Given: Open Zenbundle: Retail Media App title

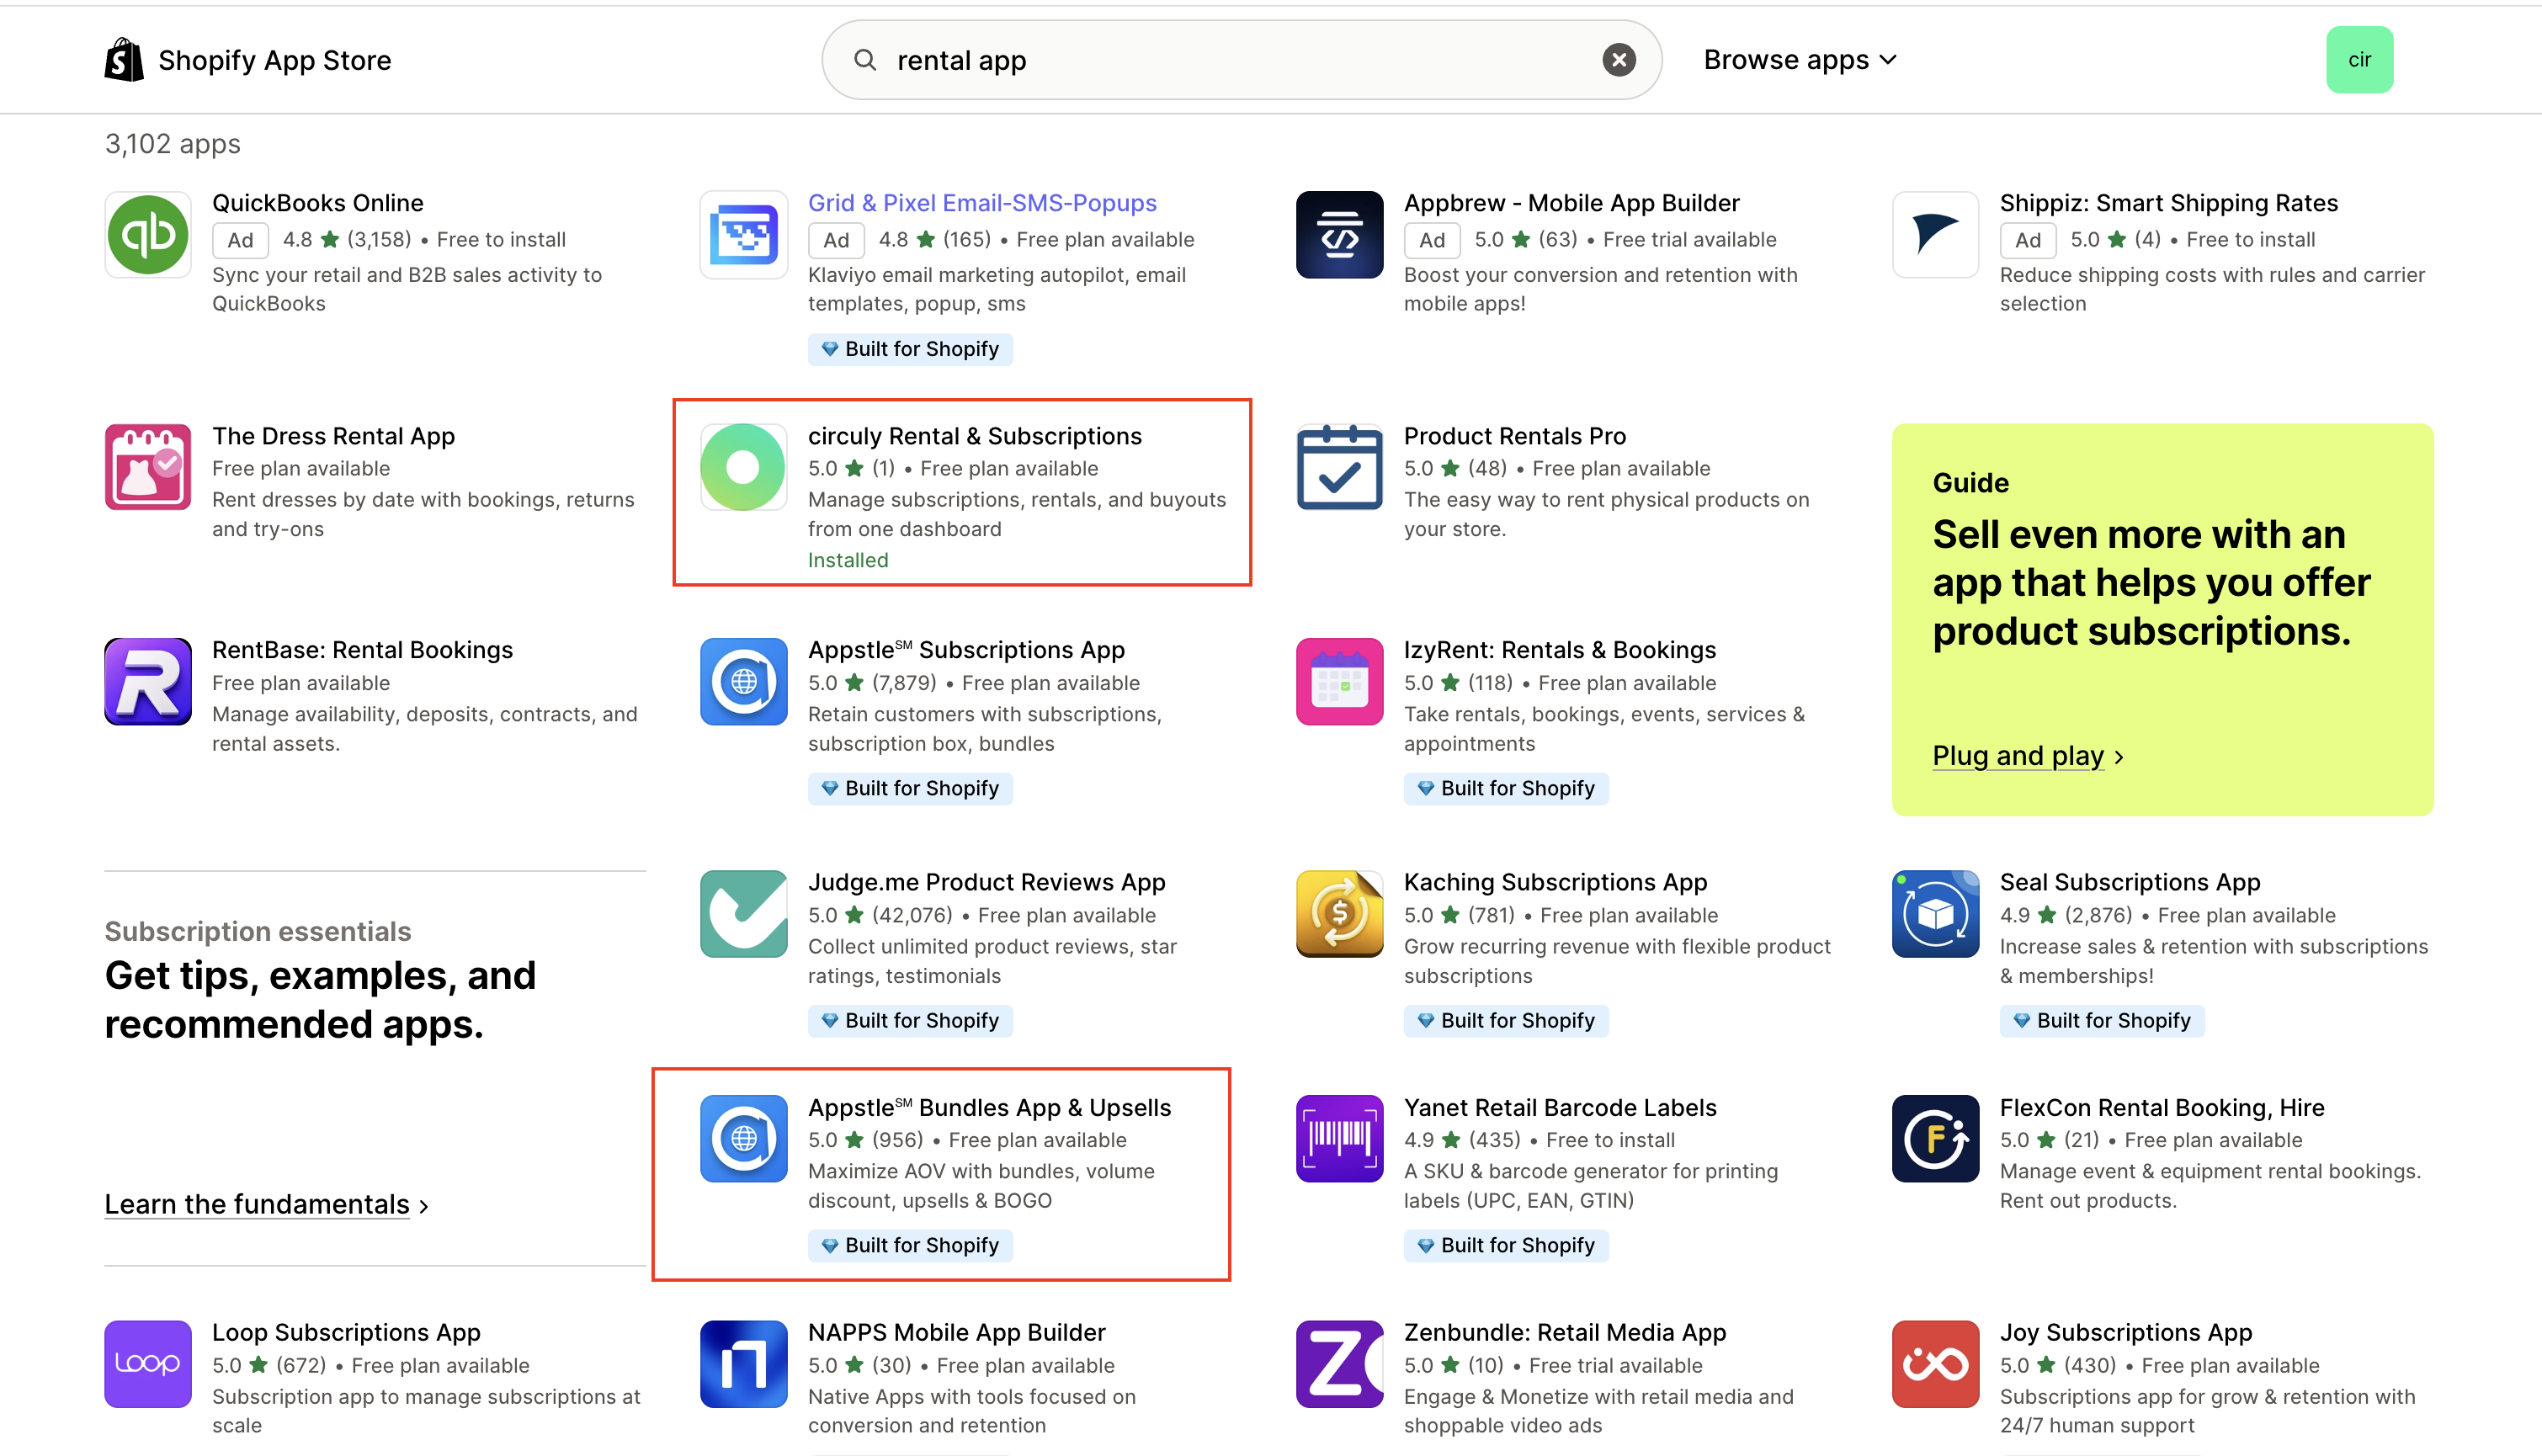Looking at the screenshot, I should click(x=1564, y=1332).
